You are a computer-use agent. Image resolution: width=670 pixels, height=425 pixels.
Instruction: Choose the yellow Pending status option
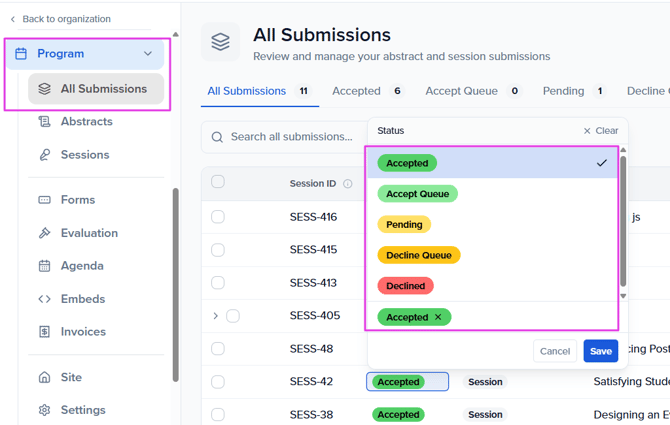click(404, 225)
